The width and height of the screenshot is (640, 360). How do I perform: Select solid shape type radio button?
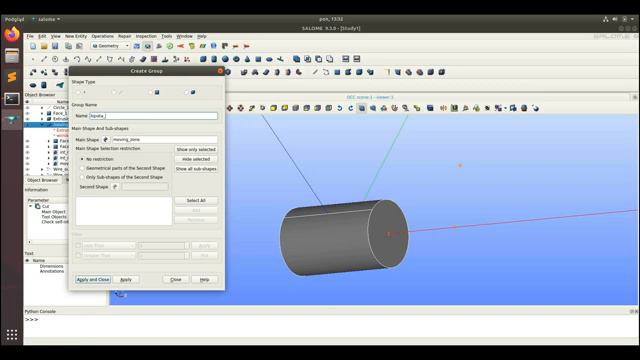point(186,92)
